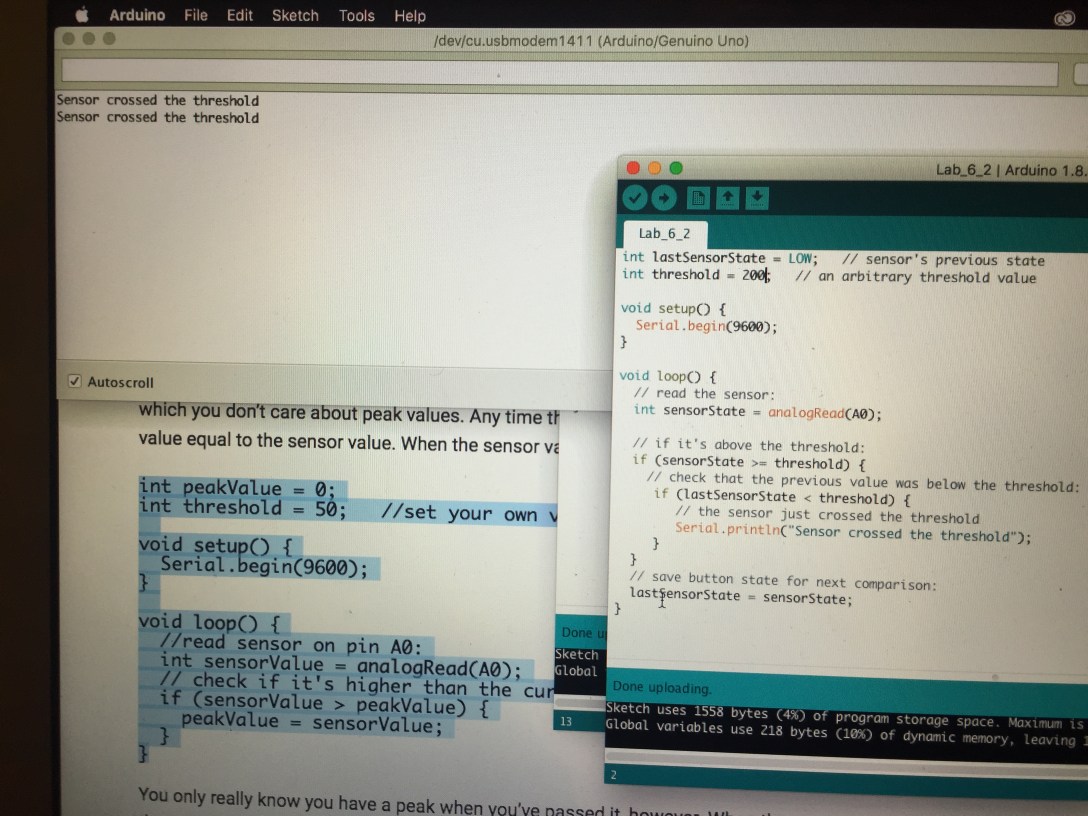Click the Creative Cloud menu bar icon
Viewport: 1088px width, 816px height.
[x=1063, y=17]
